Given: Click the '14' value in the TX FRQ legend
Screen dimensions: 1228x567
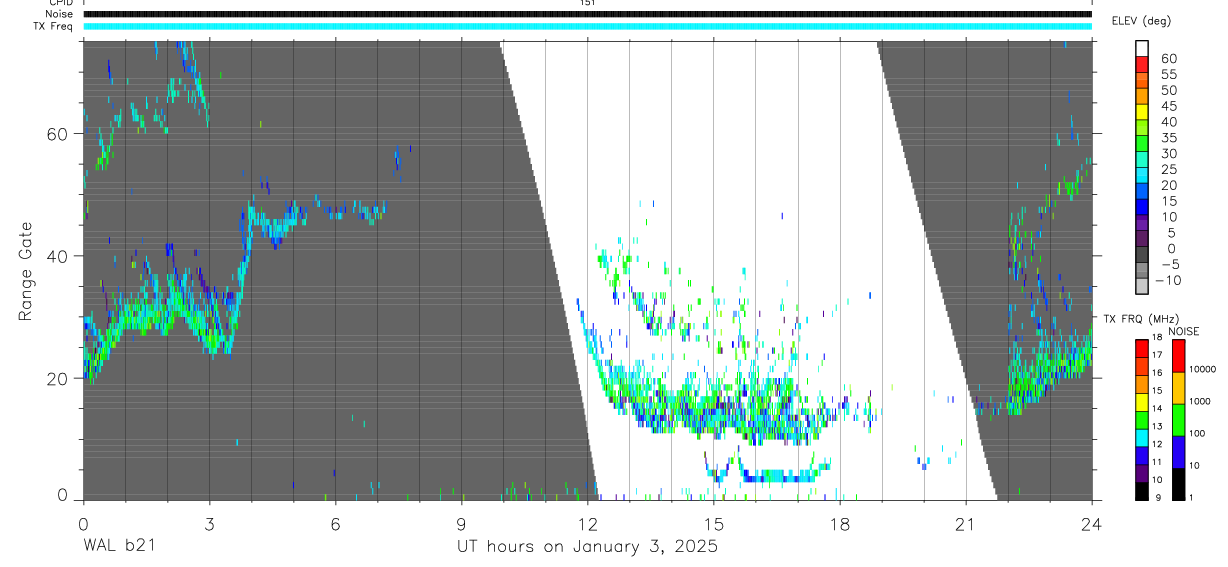Looking at the screenshot, I should coord(1157,409).
